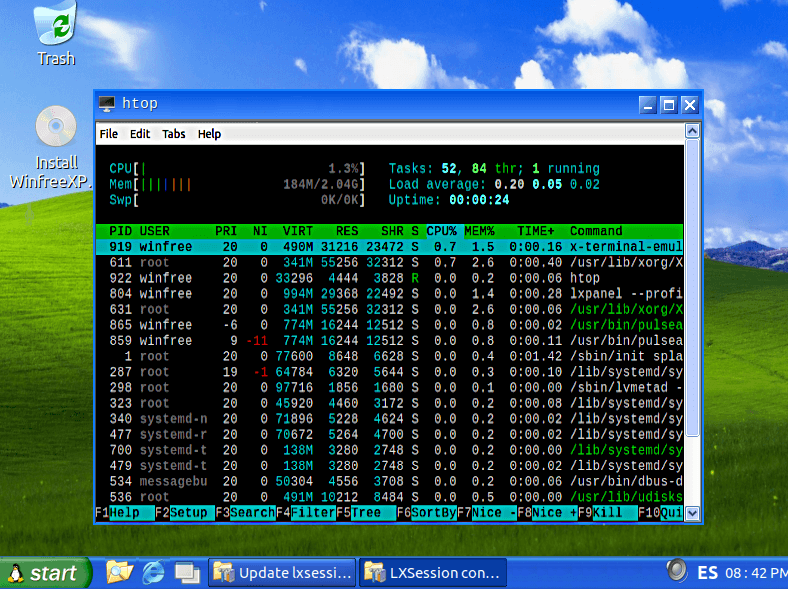Click the terminal vertical scrollbar track
Viewport: 788px width, 589px height.
point(692,472)
